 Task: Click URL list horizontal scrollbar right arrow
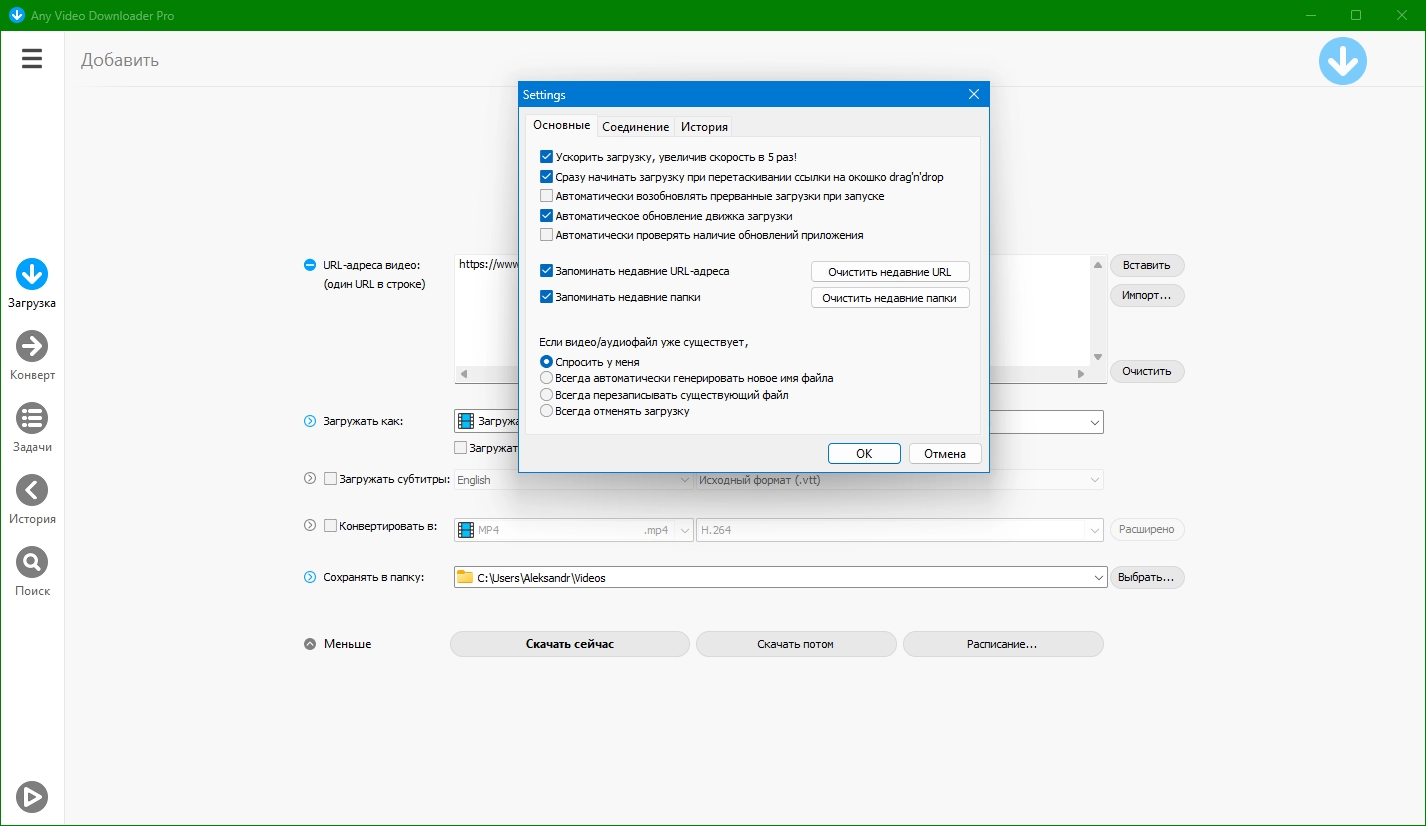tap(1081, 374)
